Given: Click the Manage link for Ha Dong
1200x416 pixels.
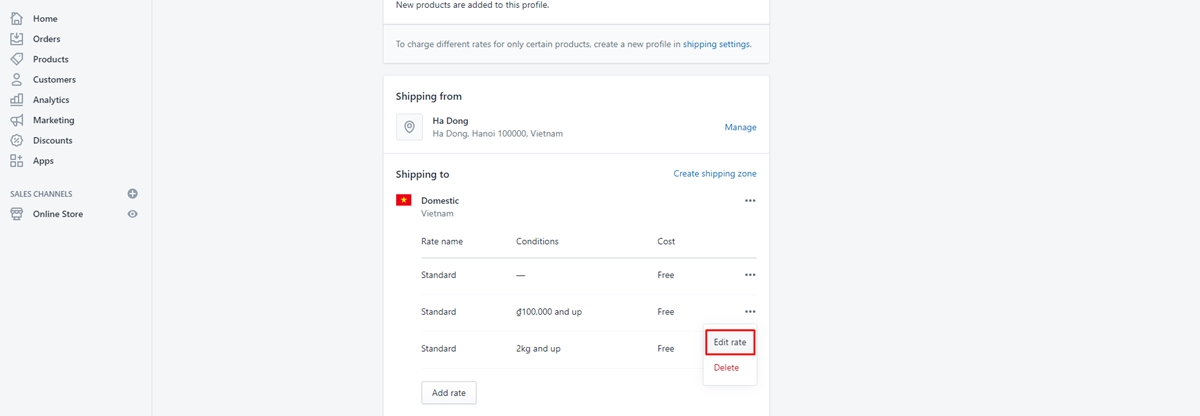Looking at the screenshot, I should point(741,127).
